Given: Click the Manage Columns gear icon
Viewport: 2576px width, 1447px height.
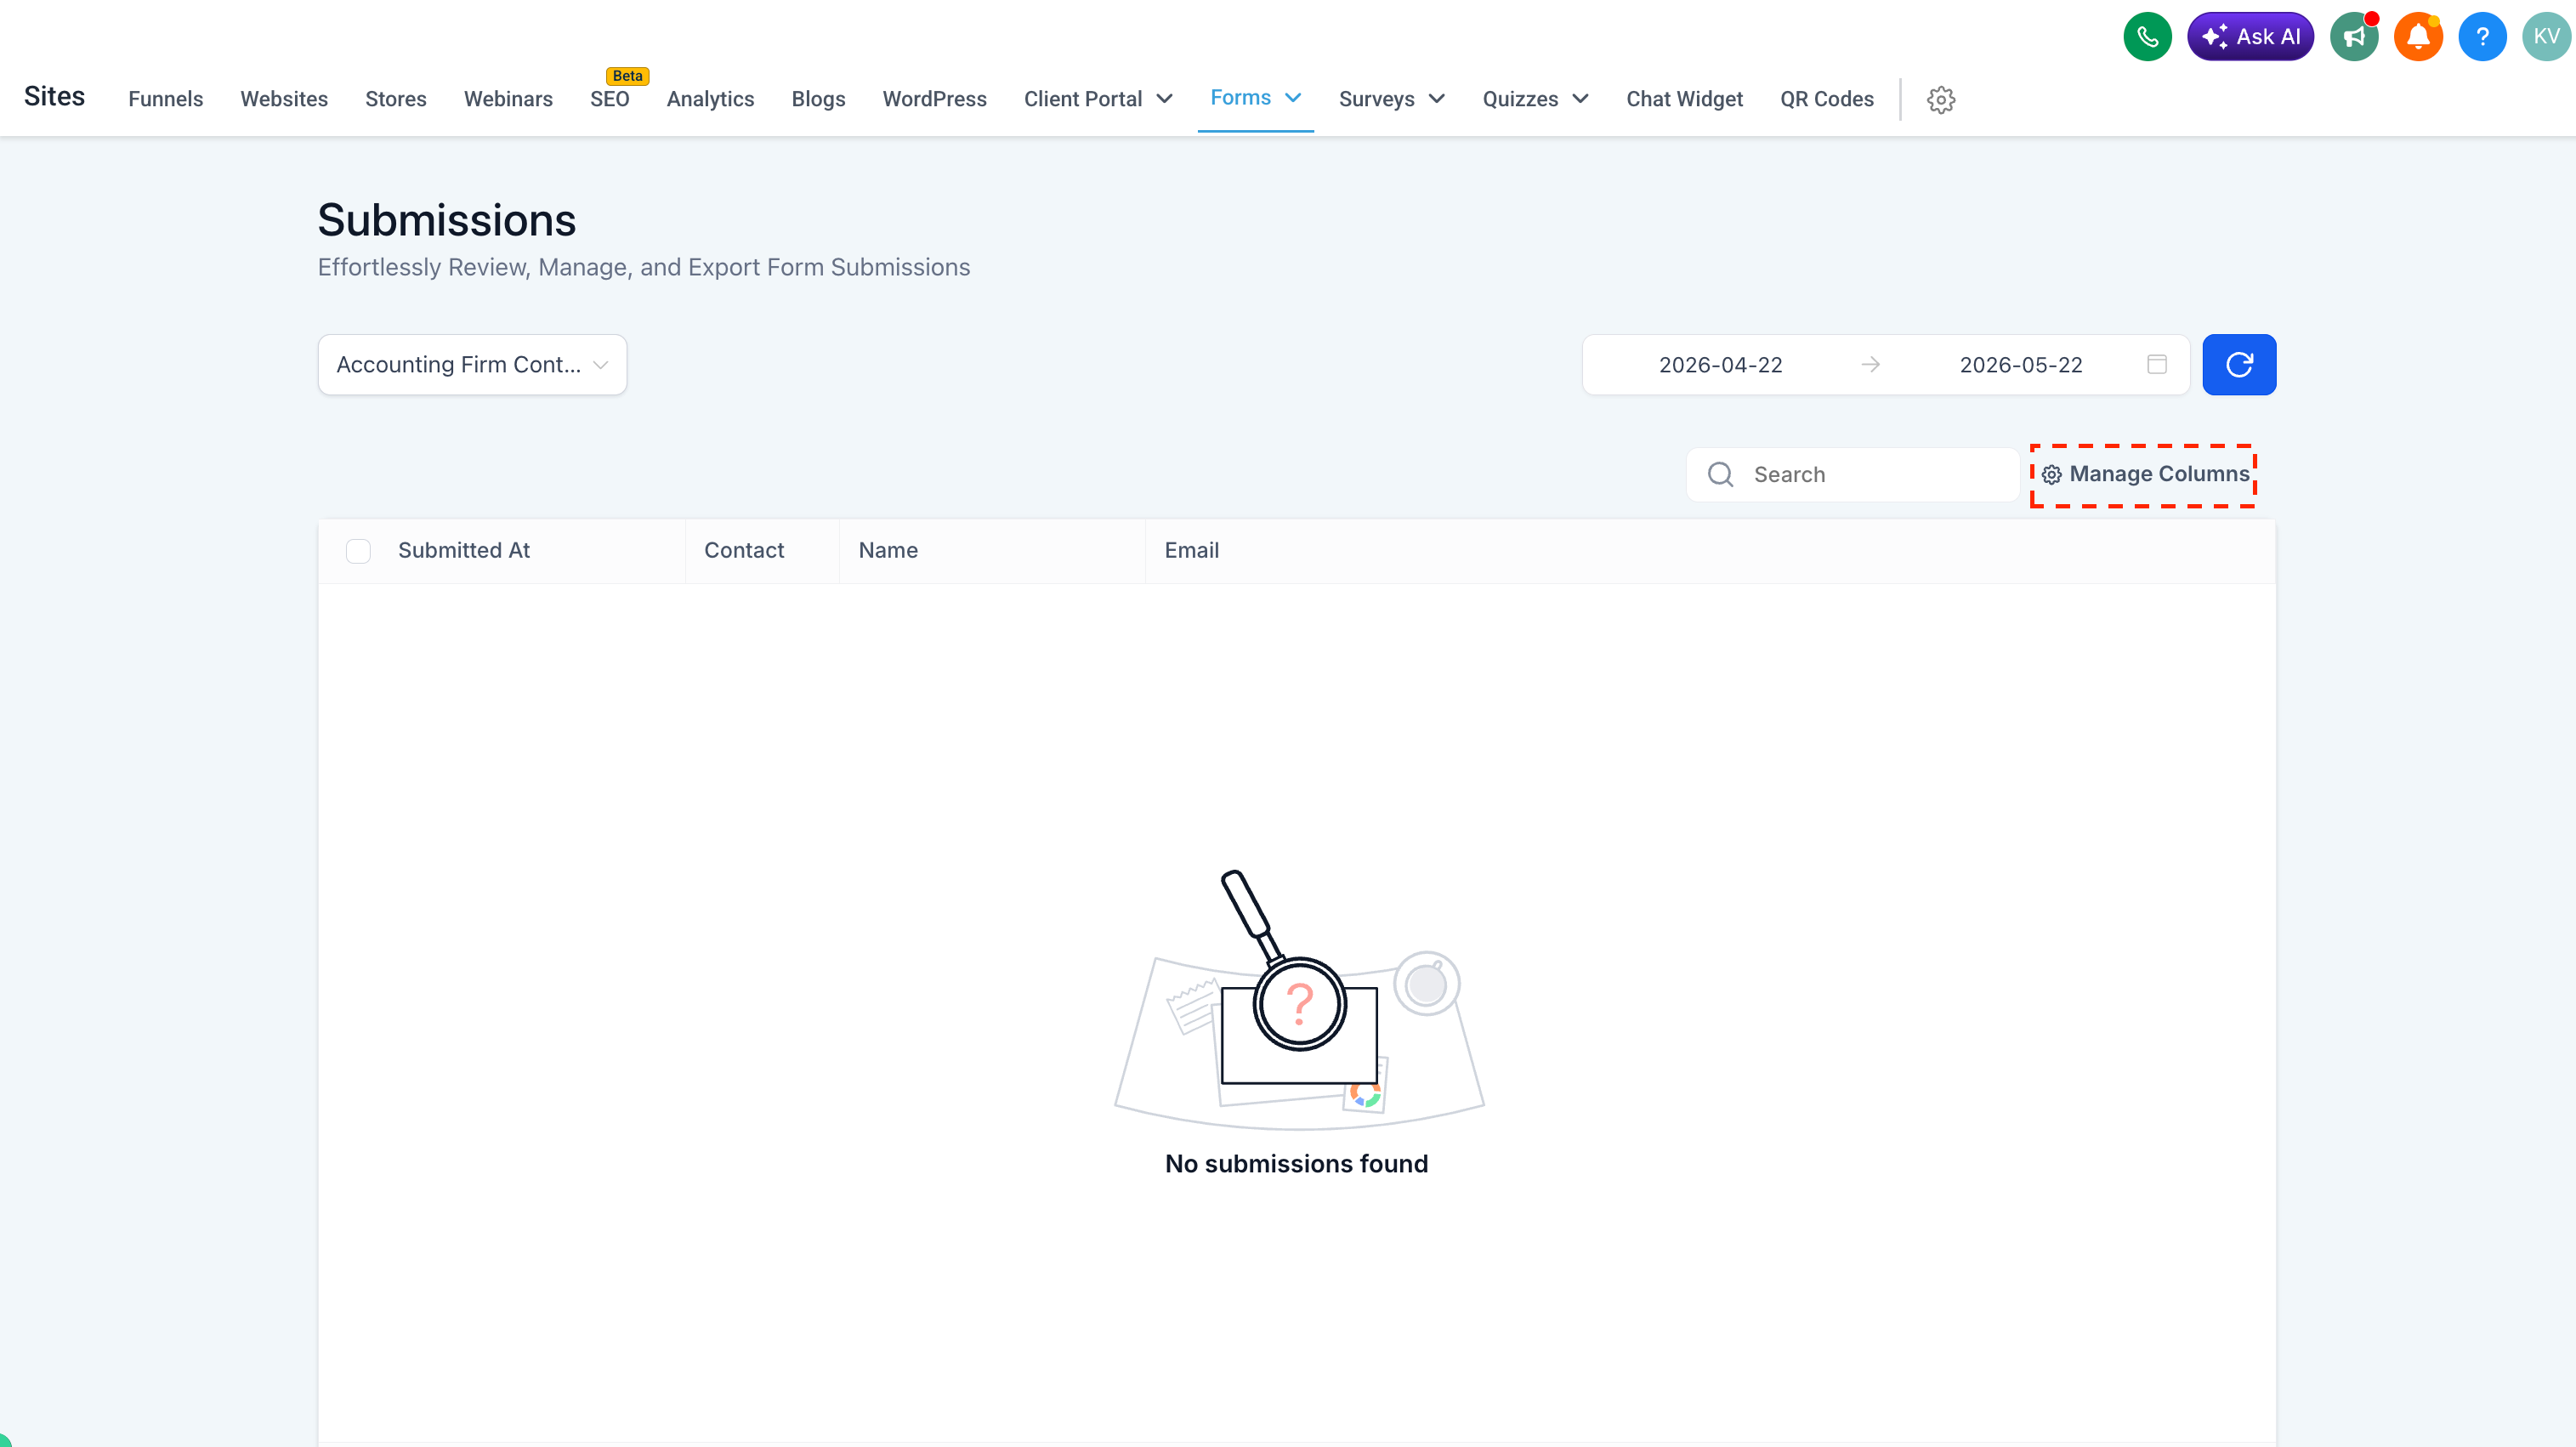Looking at the screenshot, I should tap(2051, 475).
